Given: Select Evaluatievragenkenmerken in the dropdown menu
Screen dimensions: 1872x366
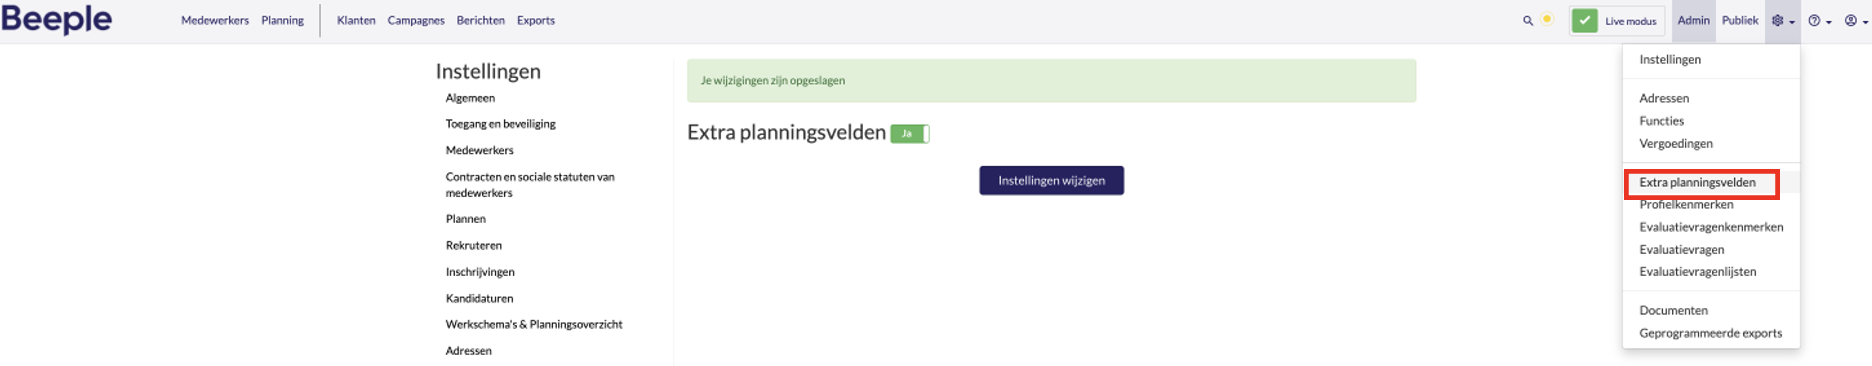Looking at the screenshot, I should click(x=1711, y=227).
